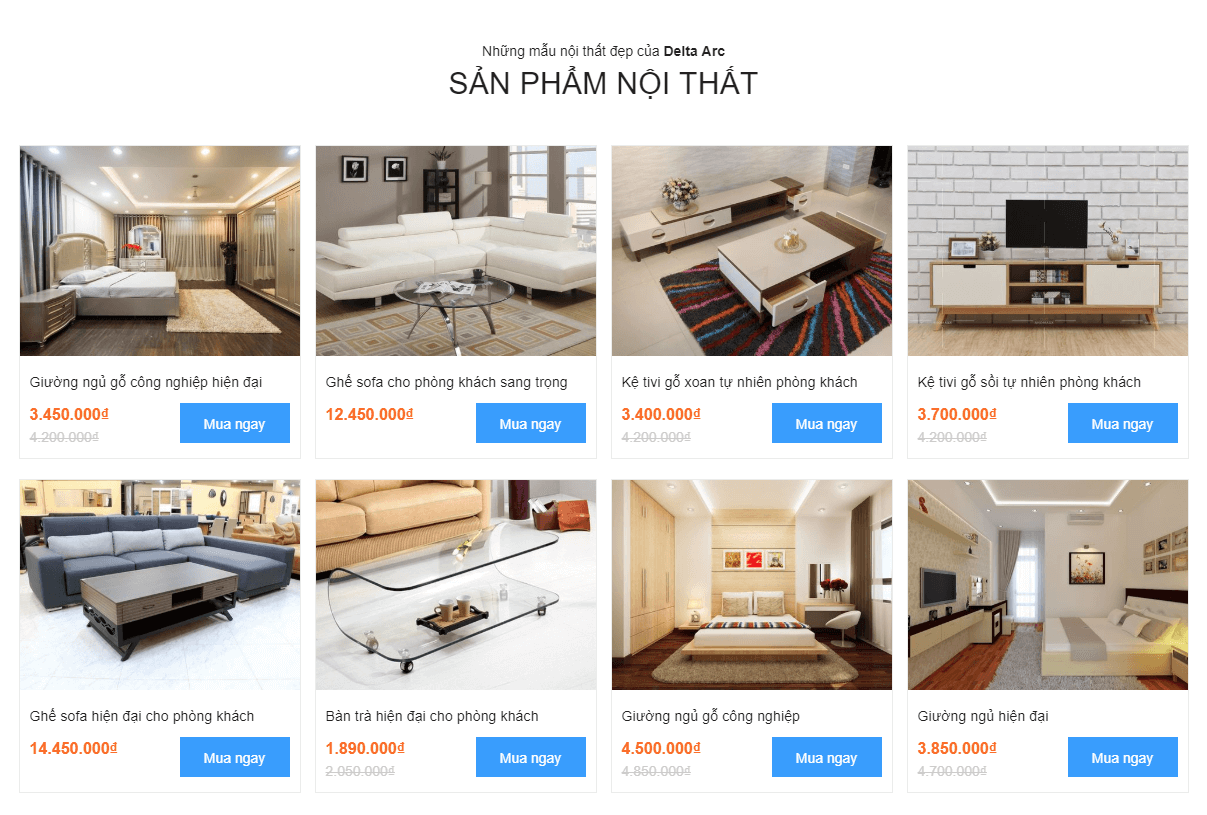Buy the 3.400.000đ TV shelf
Screen dimensions: 1207x815
coord(827,423)
